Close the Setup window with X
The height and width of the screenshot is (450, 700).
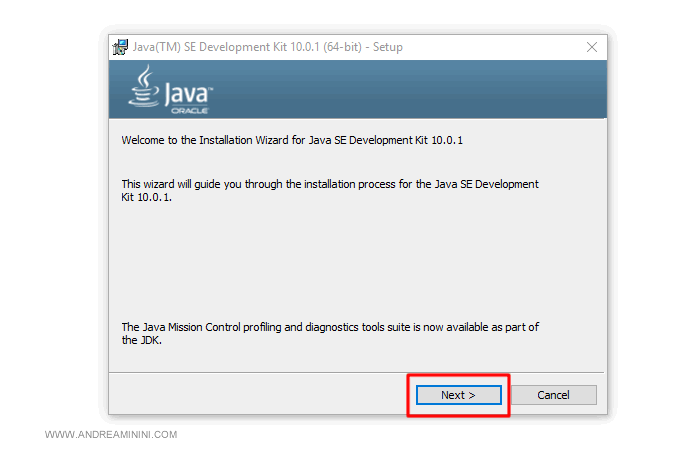(x=592, y=47)
